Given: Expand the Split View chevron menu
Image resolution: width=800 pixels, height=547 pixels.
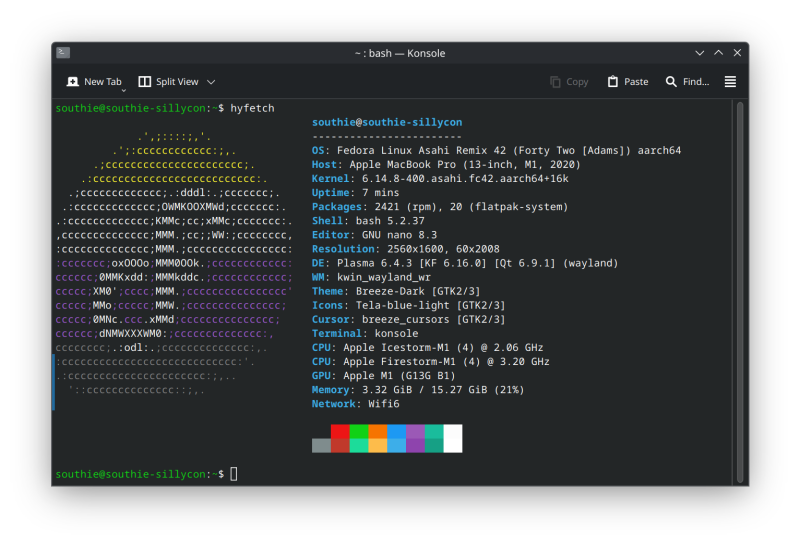Looking at the screenshot, I should click(x=211, y=82).
